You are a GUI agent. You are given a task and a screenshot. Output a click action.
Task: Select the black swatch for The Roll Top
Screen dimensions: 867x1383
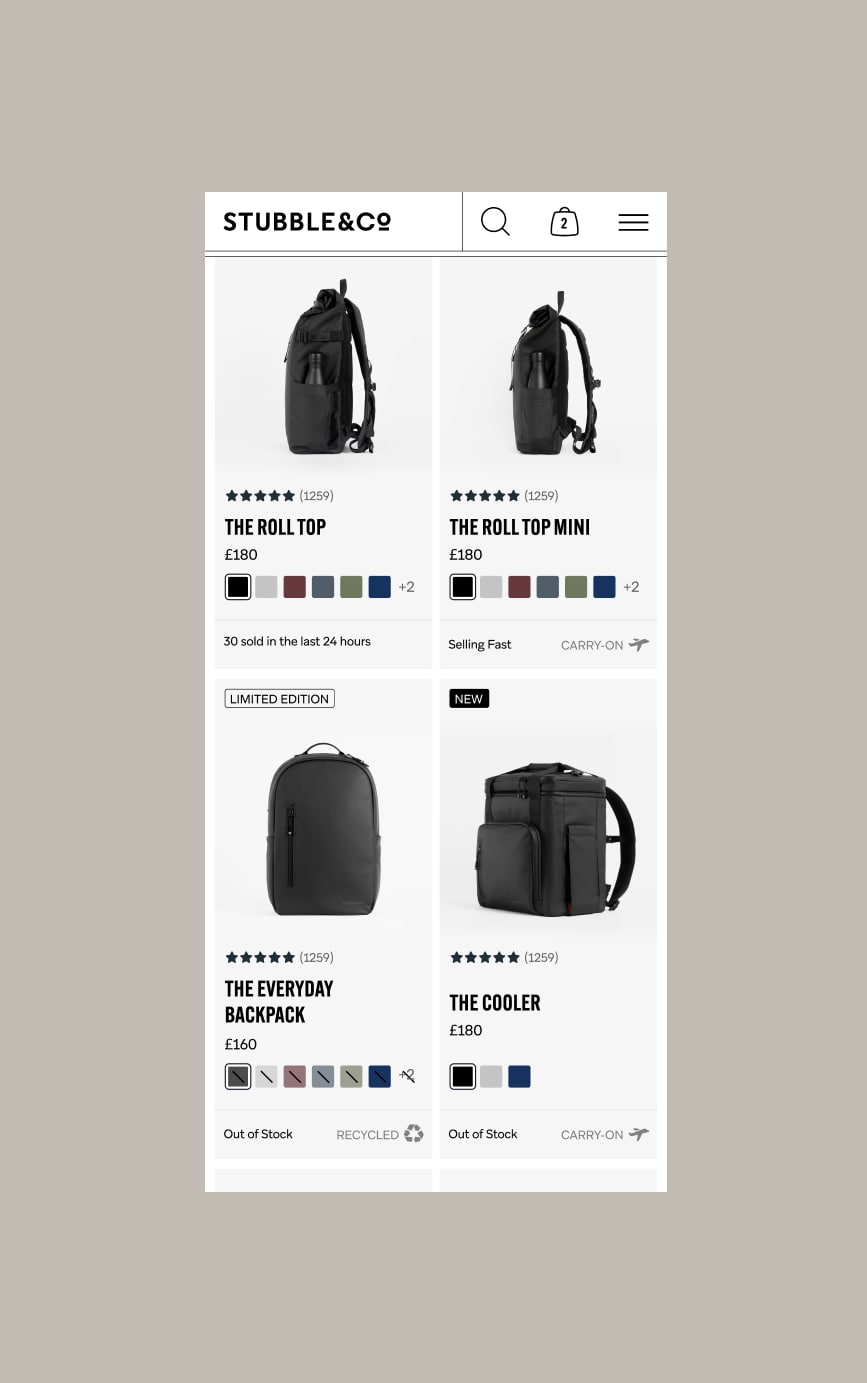(x=237, y=587)
